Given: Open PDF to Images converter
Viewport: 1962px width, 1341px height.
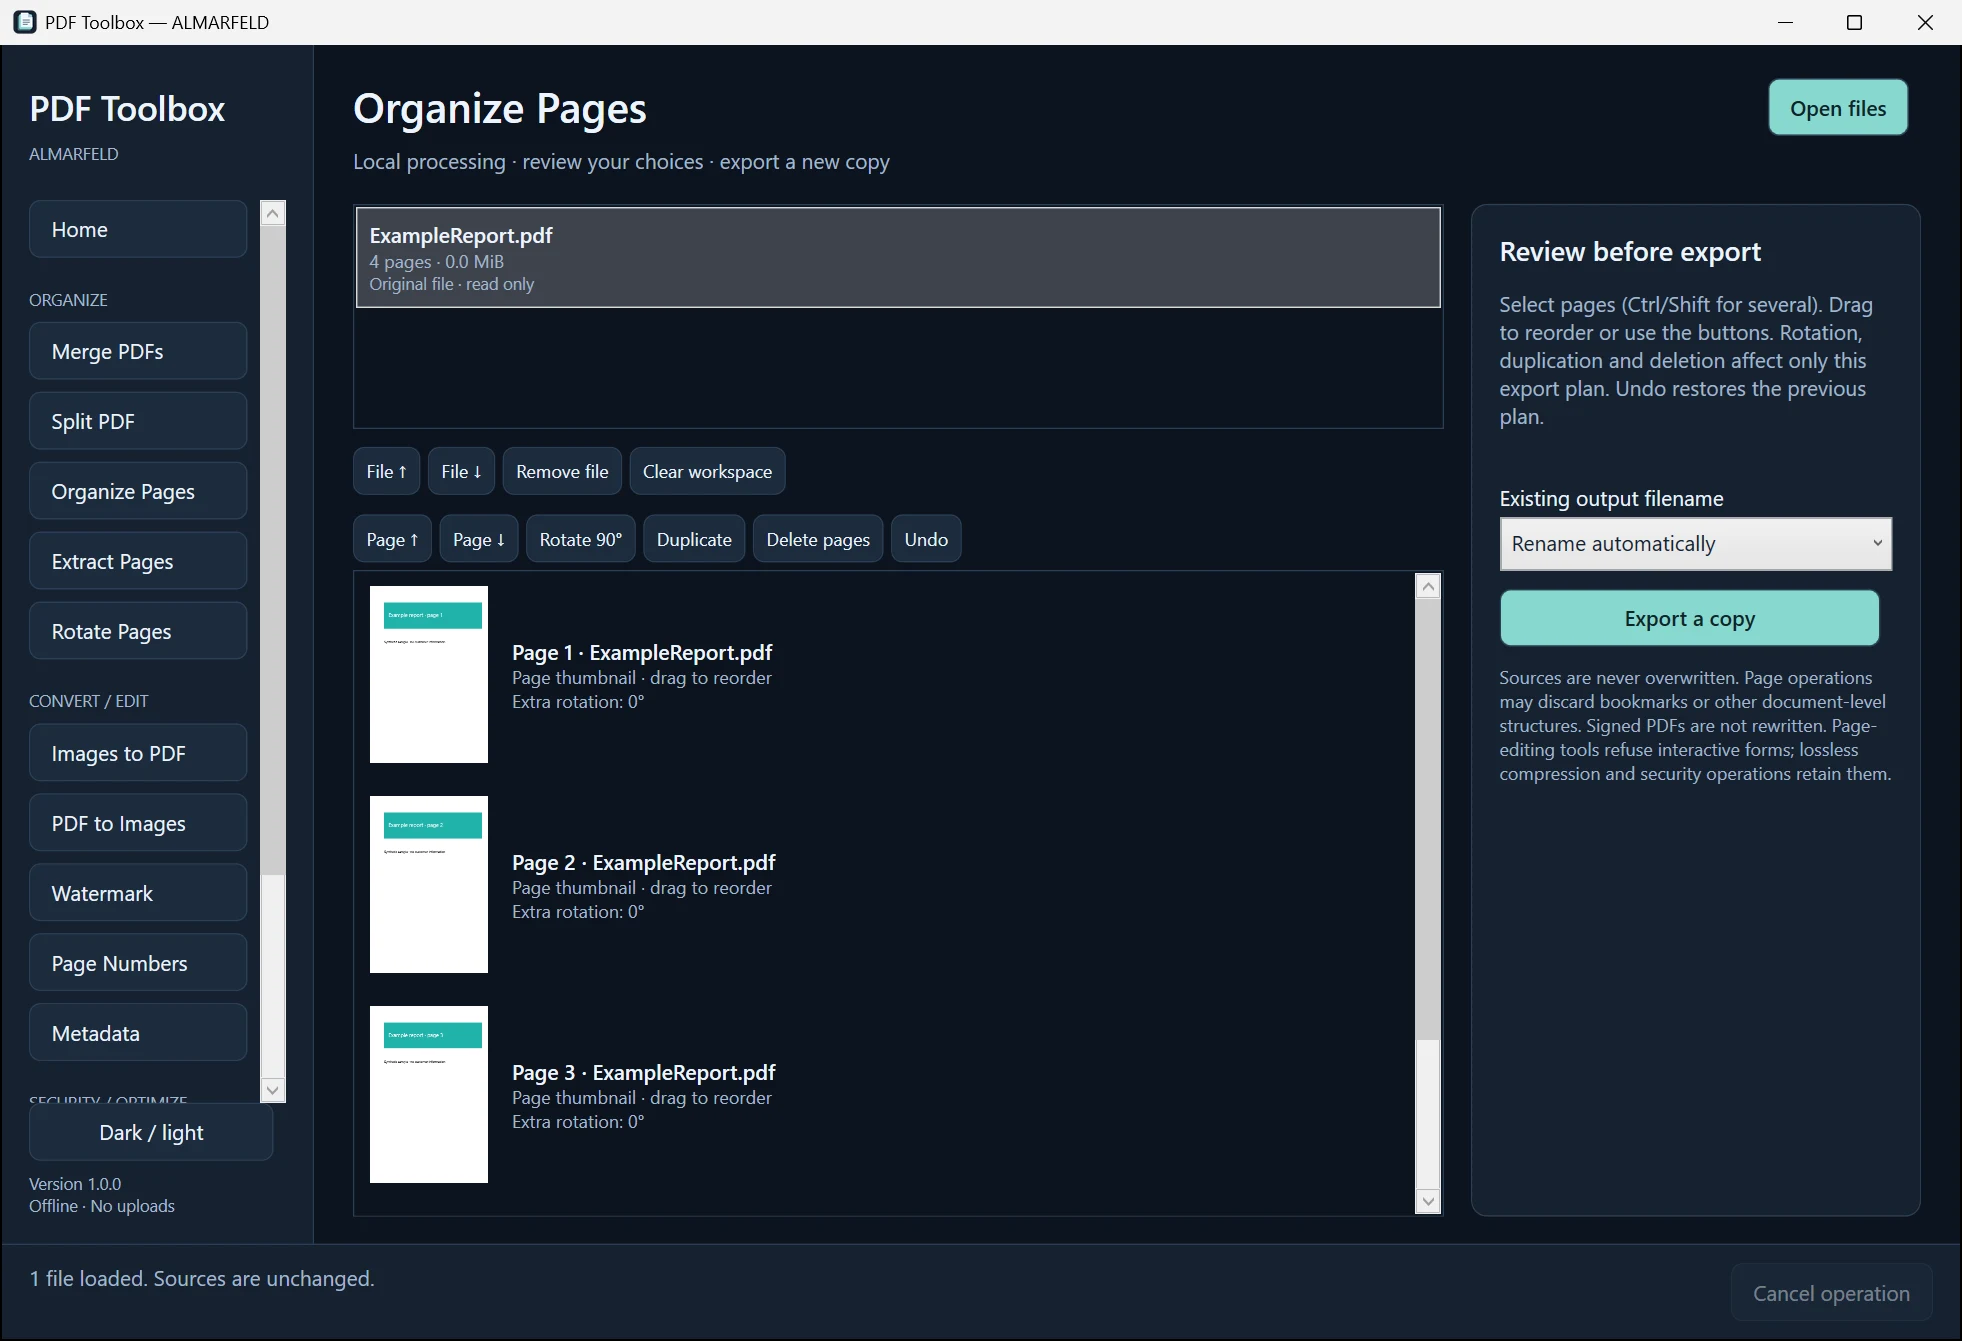Looking at the screenshot, I should tap(138, 823).
